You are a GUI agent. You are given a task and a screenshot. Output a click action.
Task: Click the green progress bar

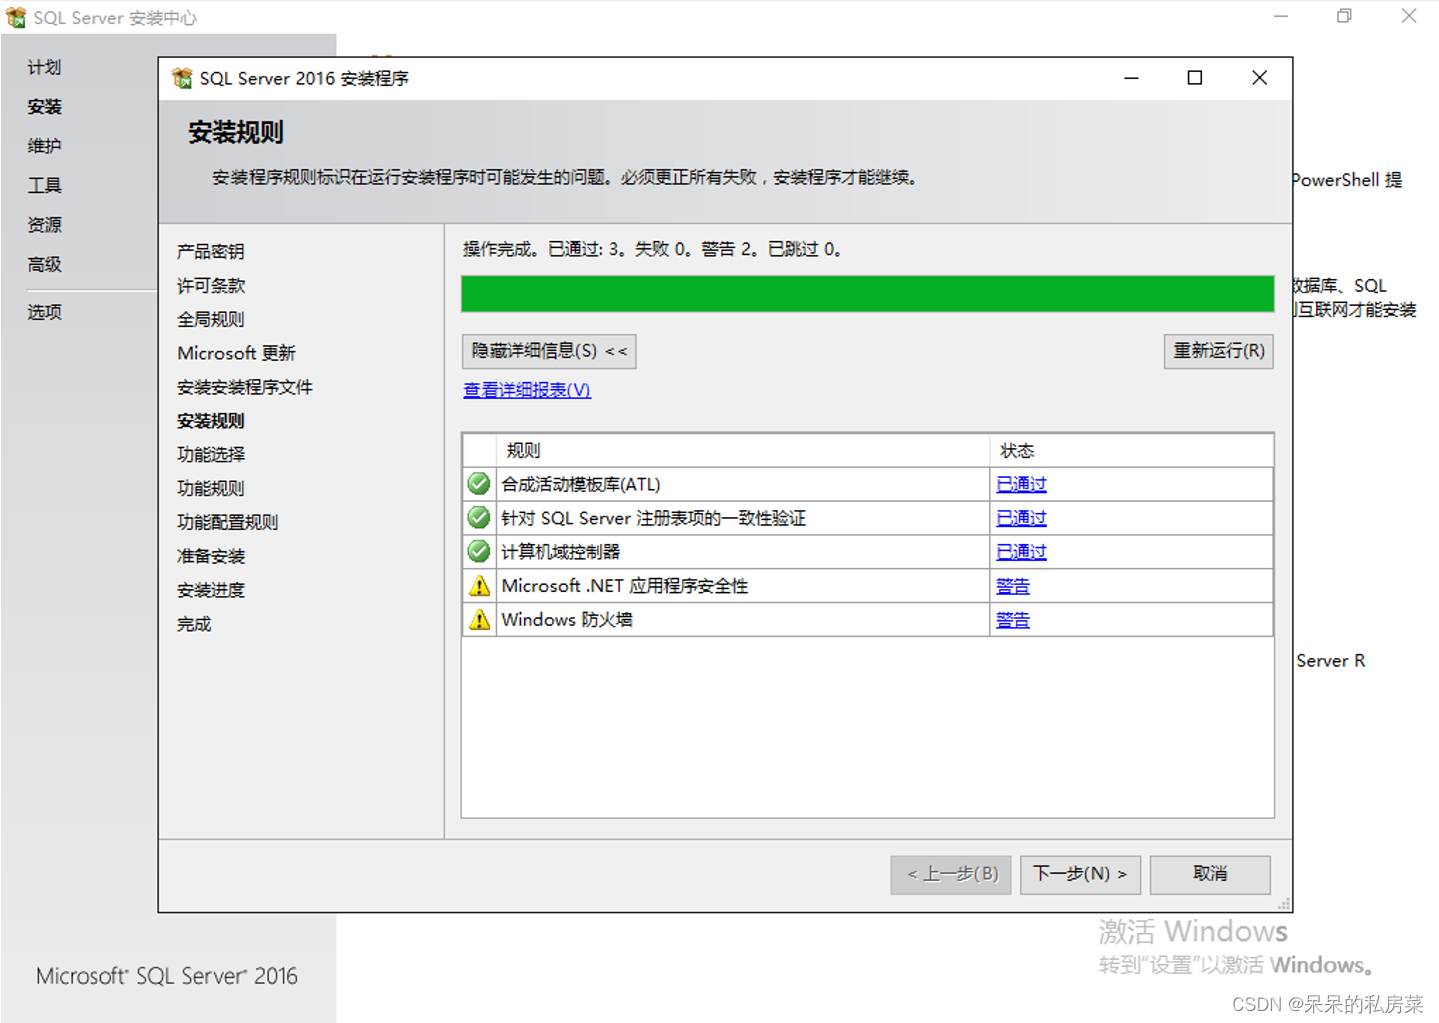(x=867, y=294)
